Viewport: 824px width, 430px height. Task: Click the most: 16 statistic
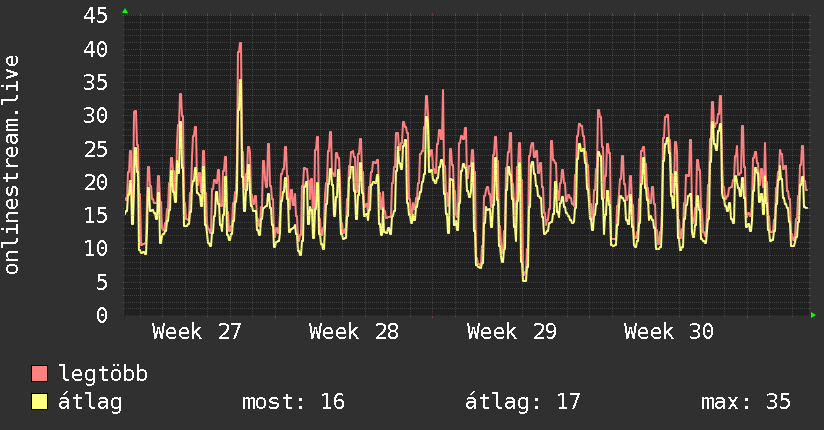tap(293, 402)
